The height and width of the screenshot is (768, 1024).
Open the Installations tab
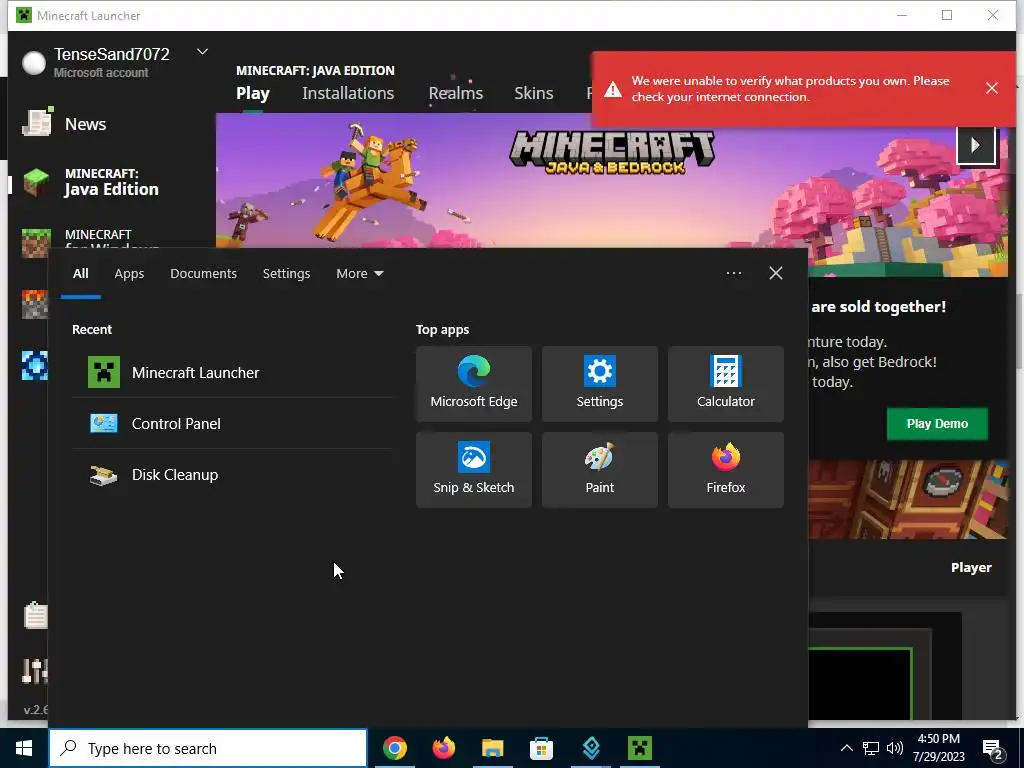pos(348,93)
